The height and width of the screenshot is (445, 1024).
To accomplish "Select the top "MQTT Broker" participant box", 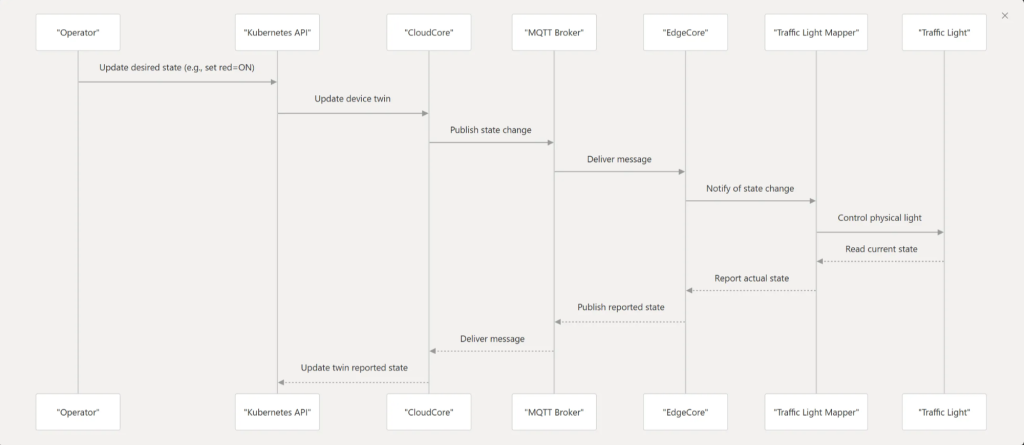I will 554,33.
